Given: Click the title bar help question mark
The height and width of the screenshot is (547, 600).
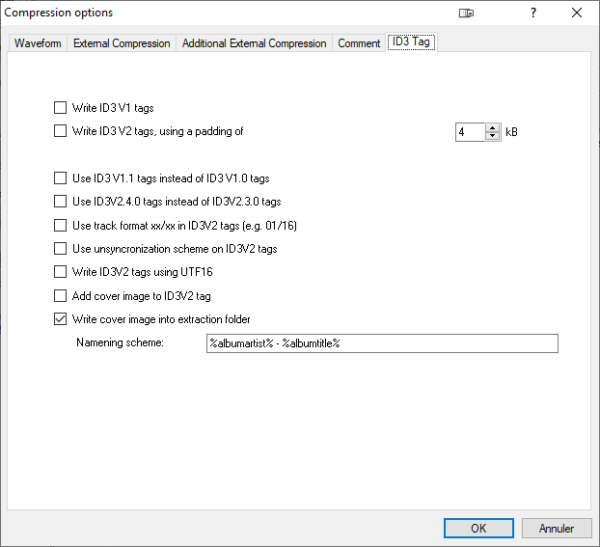Looking at the screenshot, I should click(533, 13).
